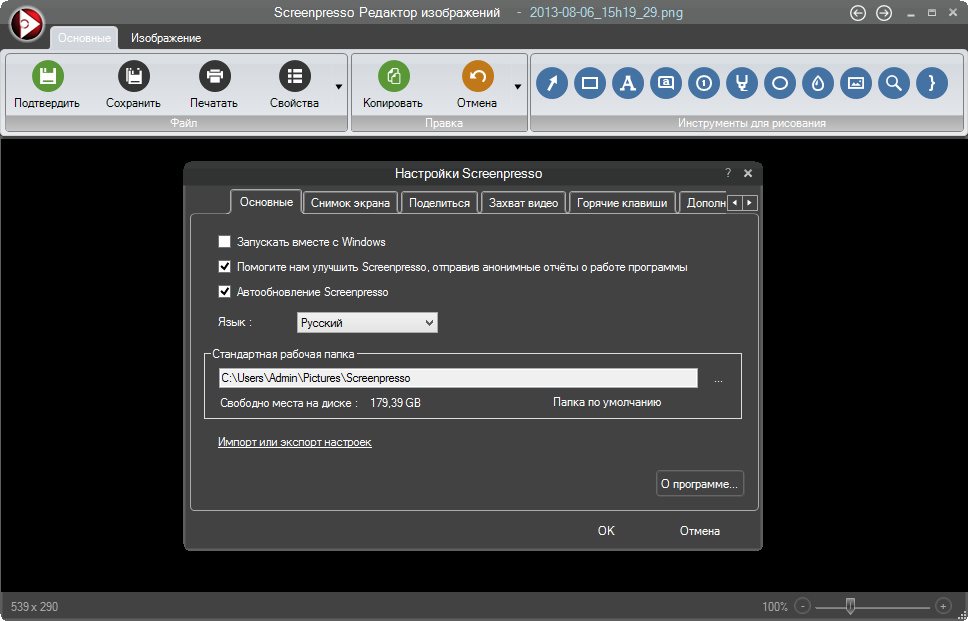Open the Язык language dropdown
This screenshot has height=621, width=968.
point(367,323)
